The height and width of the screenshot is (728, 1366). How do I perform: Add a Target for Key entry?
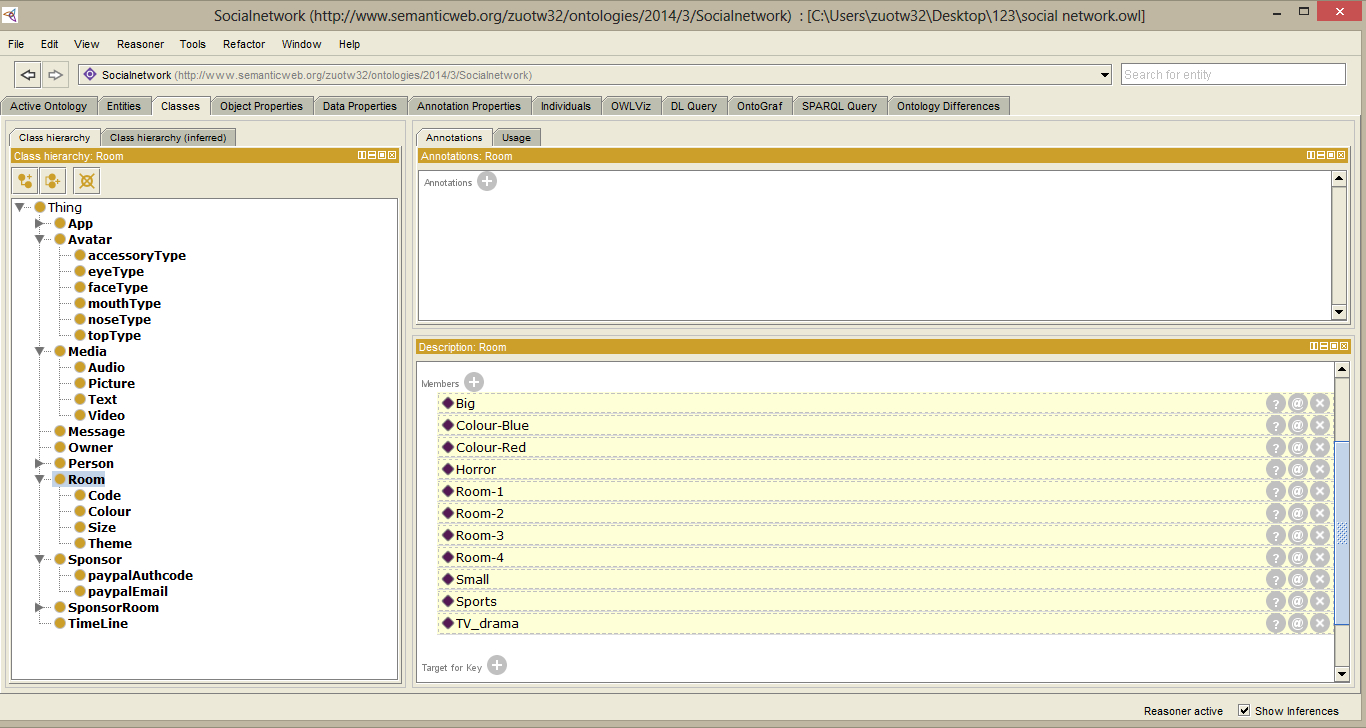pos(497,665)
